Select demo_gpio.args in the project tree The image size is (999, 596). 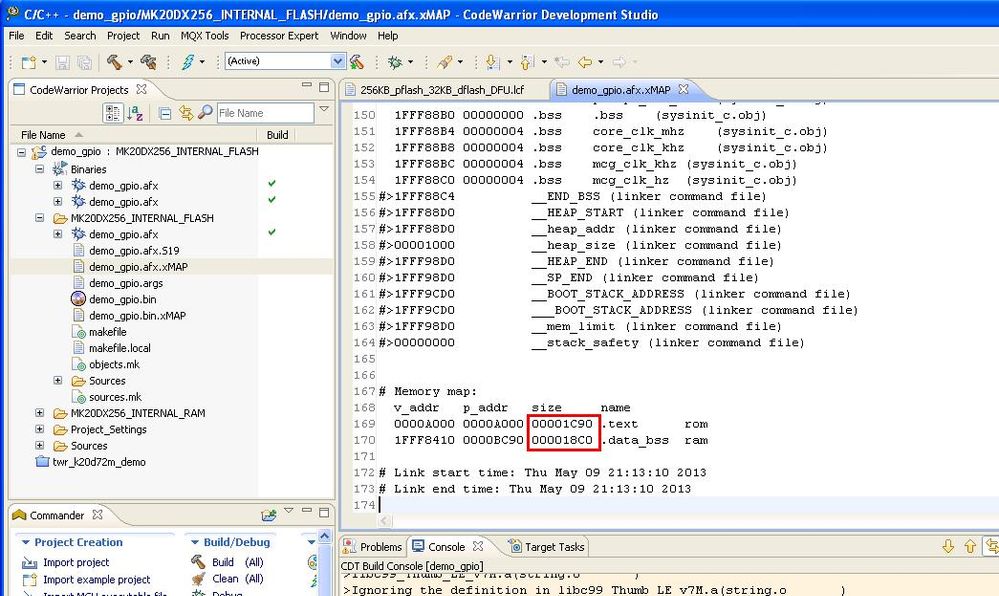(x=126, y=283)
